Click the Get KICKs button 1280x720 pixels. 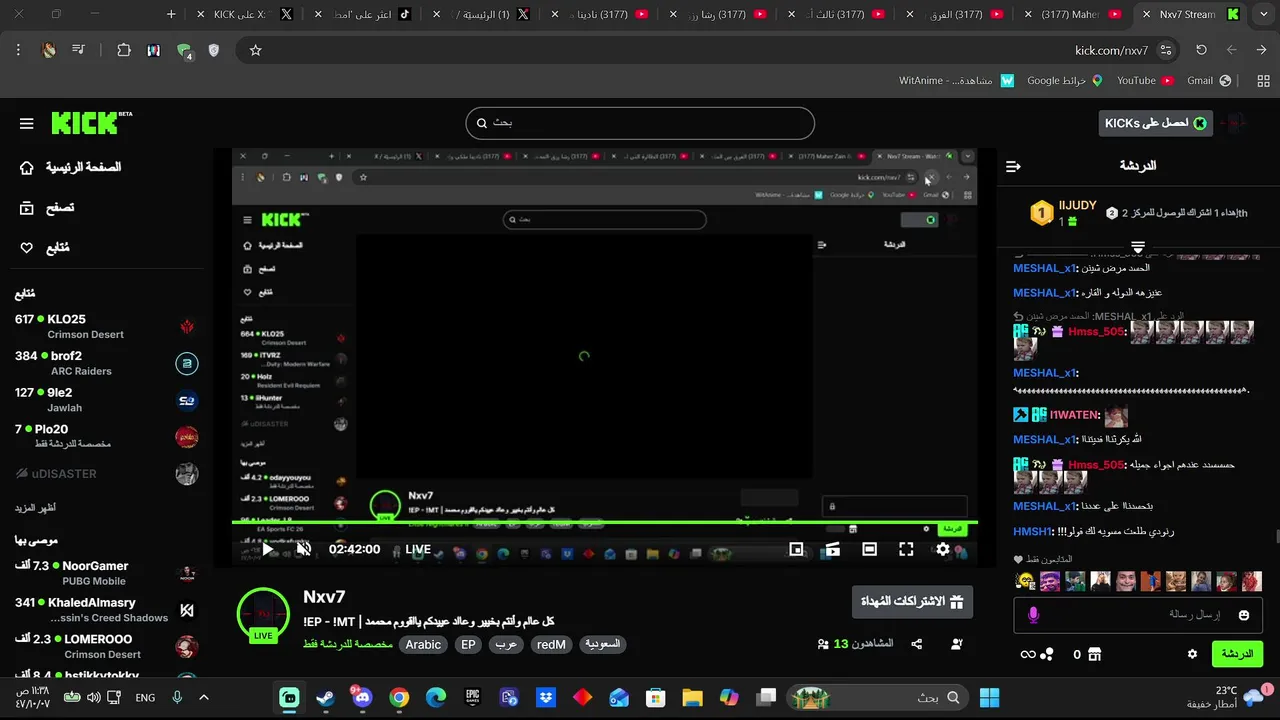(1155, 123)
